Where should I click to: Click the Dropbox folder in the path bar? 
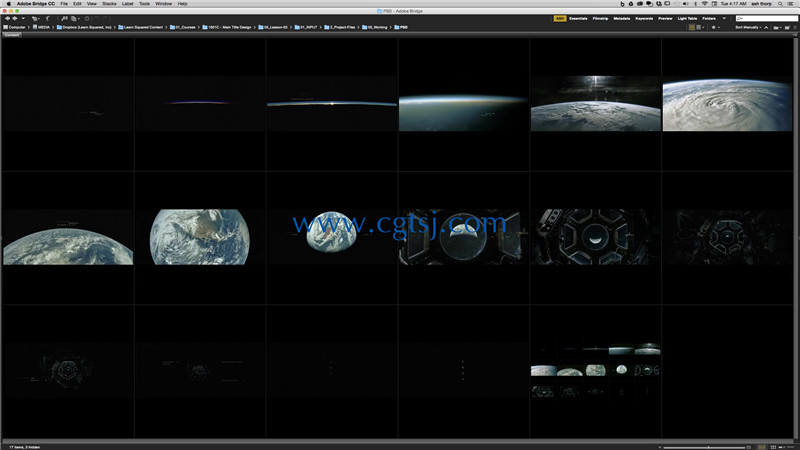click(x=84, y=27)
